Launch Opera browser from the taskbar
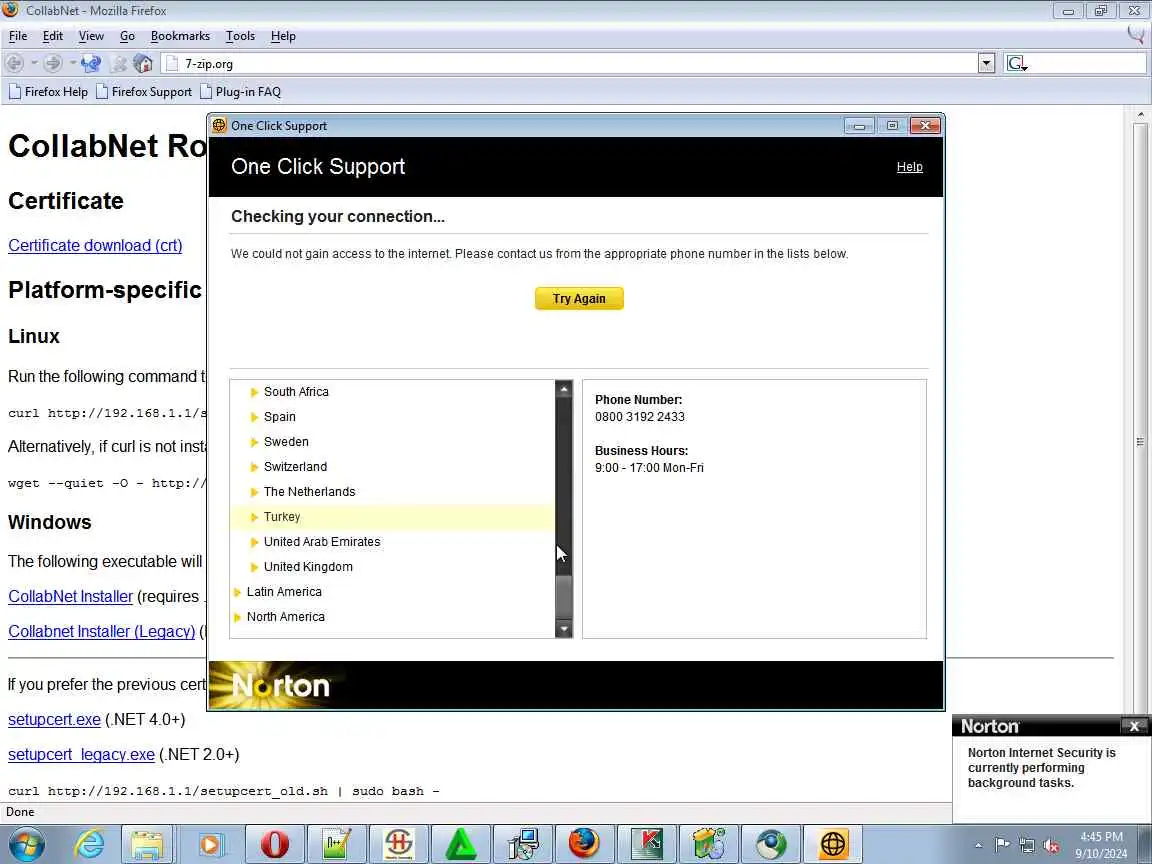 pos(275,843)
